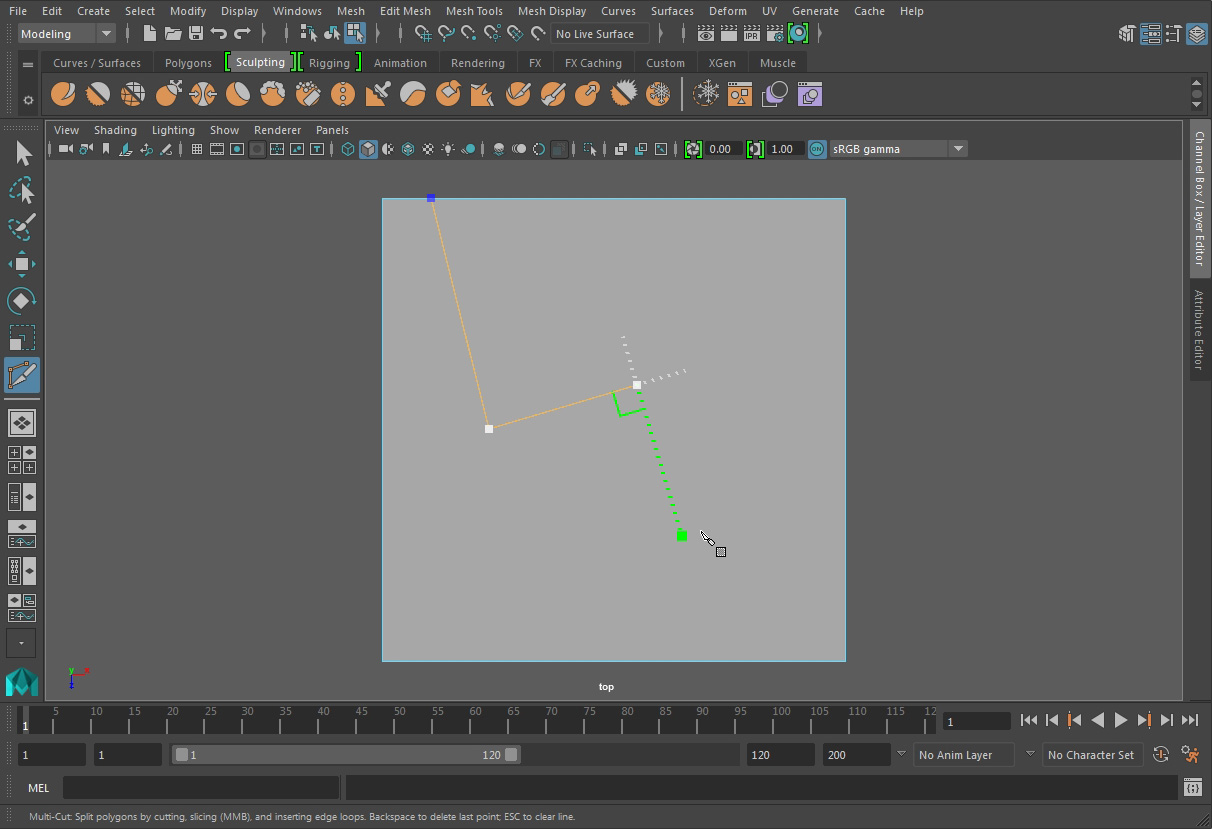Switch to single perspective pane layout
1212x829 pixels.
tap(22, 422)
